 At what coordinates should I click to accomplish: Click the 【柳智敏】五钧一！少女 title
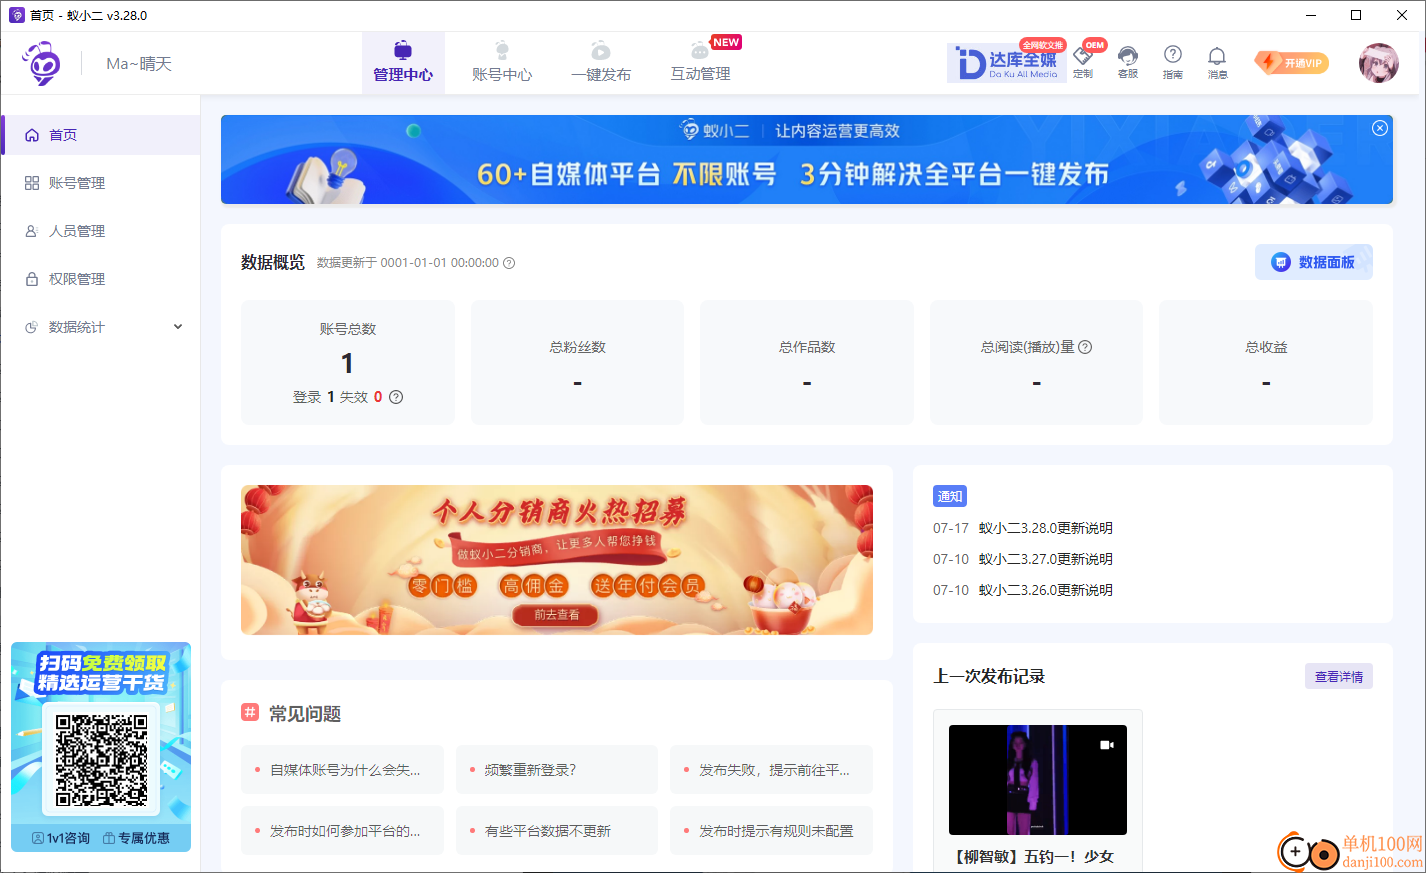(x=1034, y=857)
